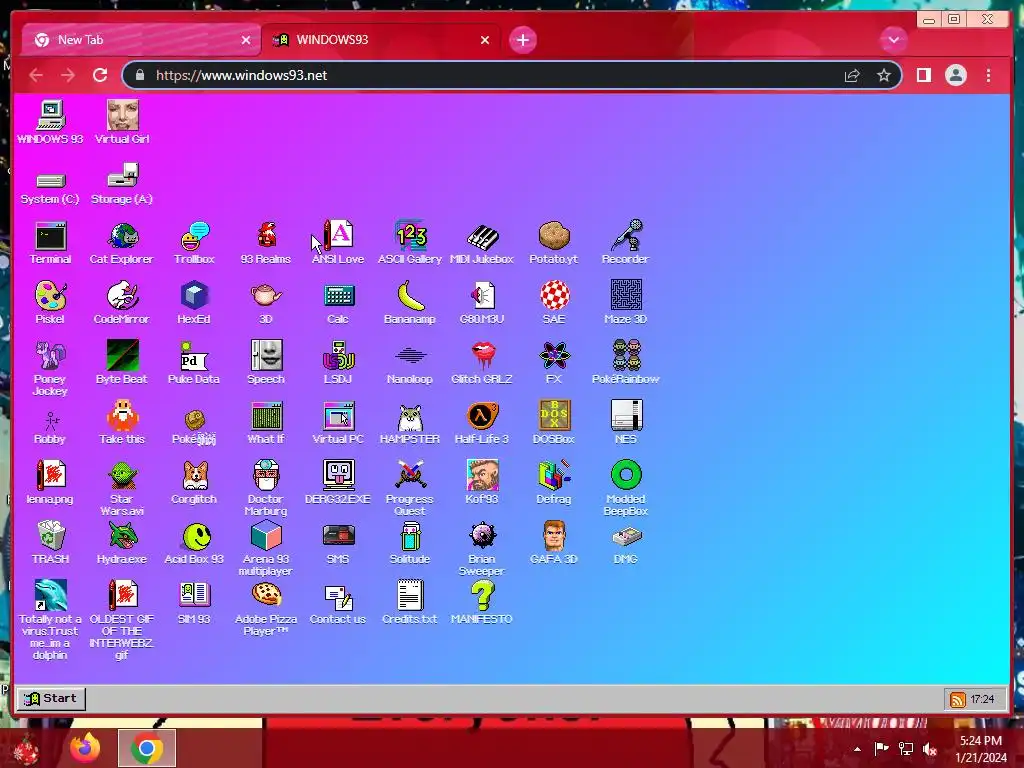Open ANSI Love icon

(338, 242)
